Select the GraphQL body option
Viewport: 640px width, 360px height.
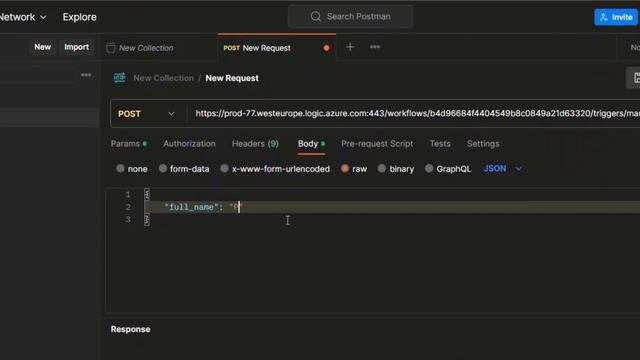click(x=448, y=169)
